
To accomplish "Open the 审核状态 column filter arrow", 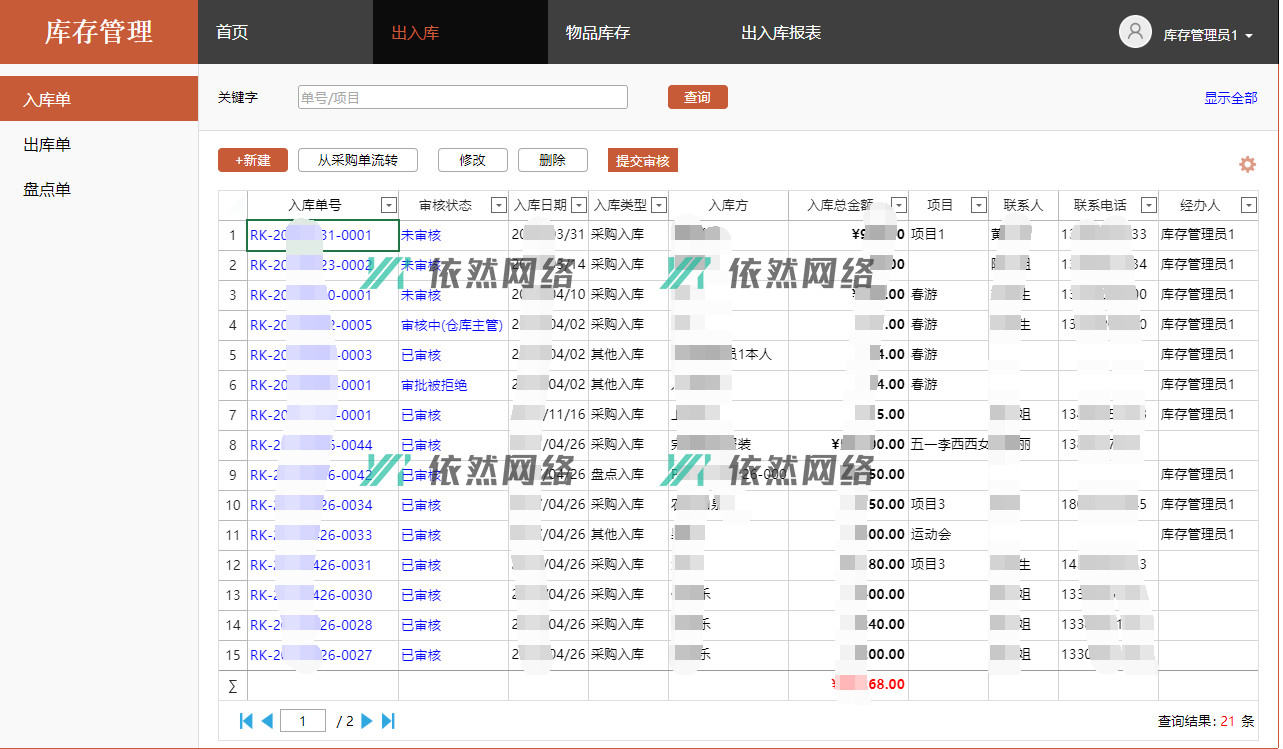I will [498, 205].
